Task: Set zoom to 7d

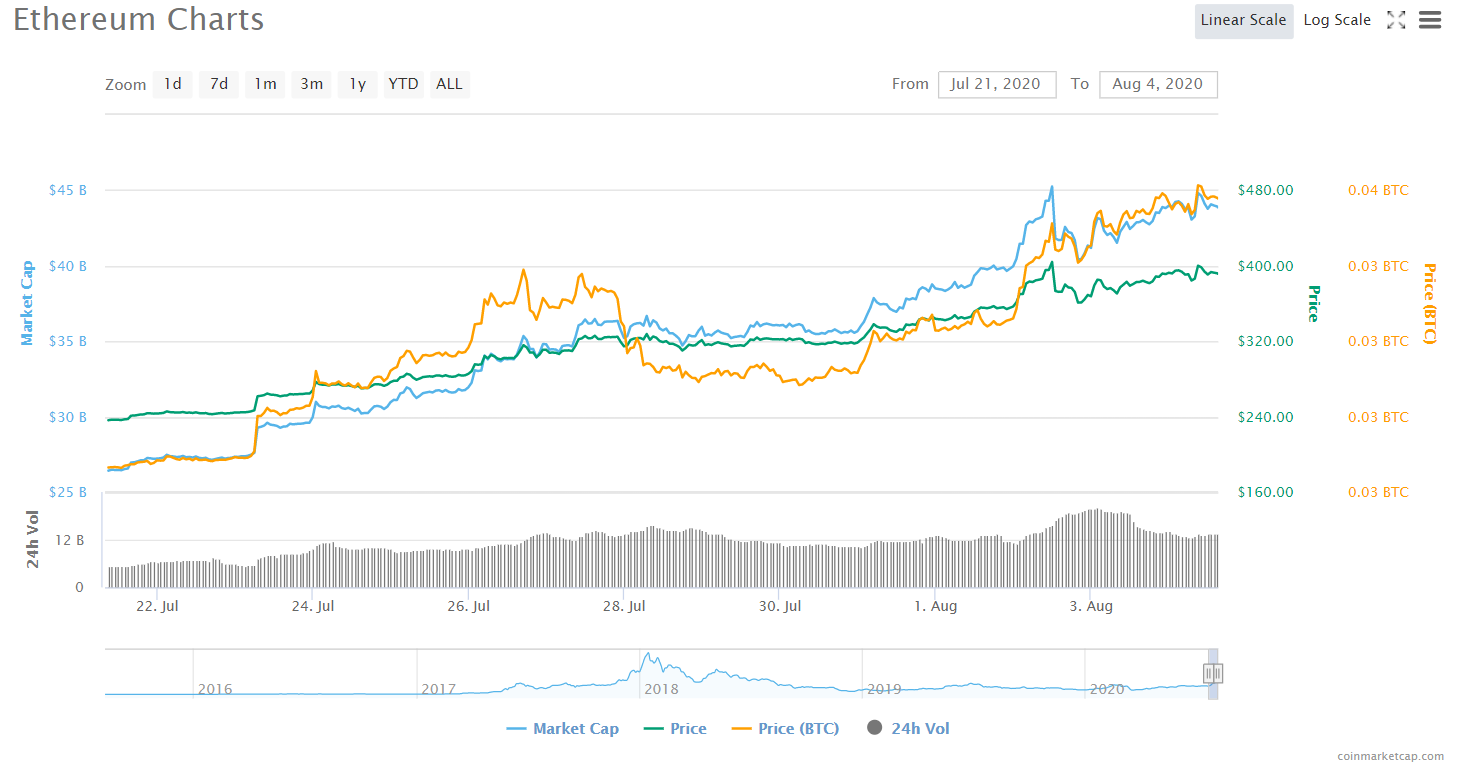Action: [219, 84]
